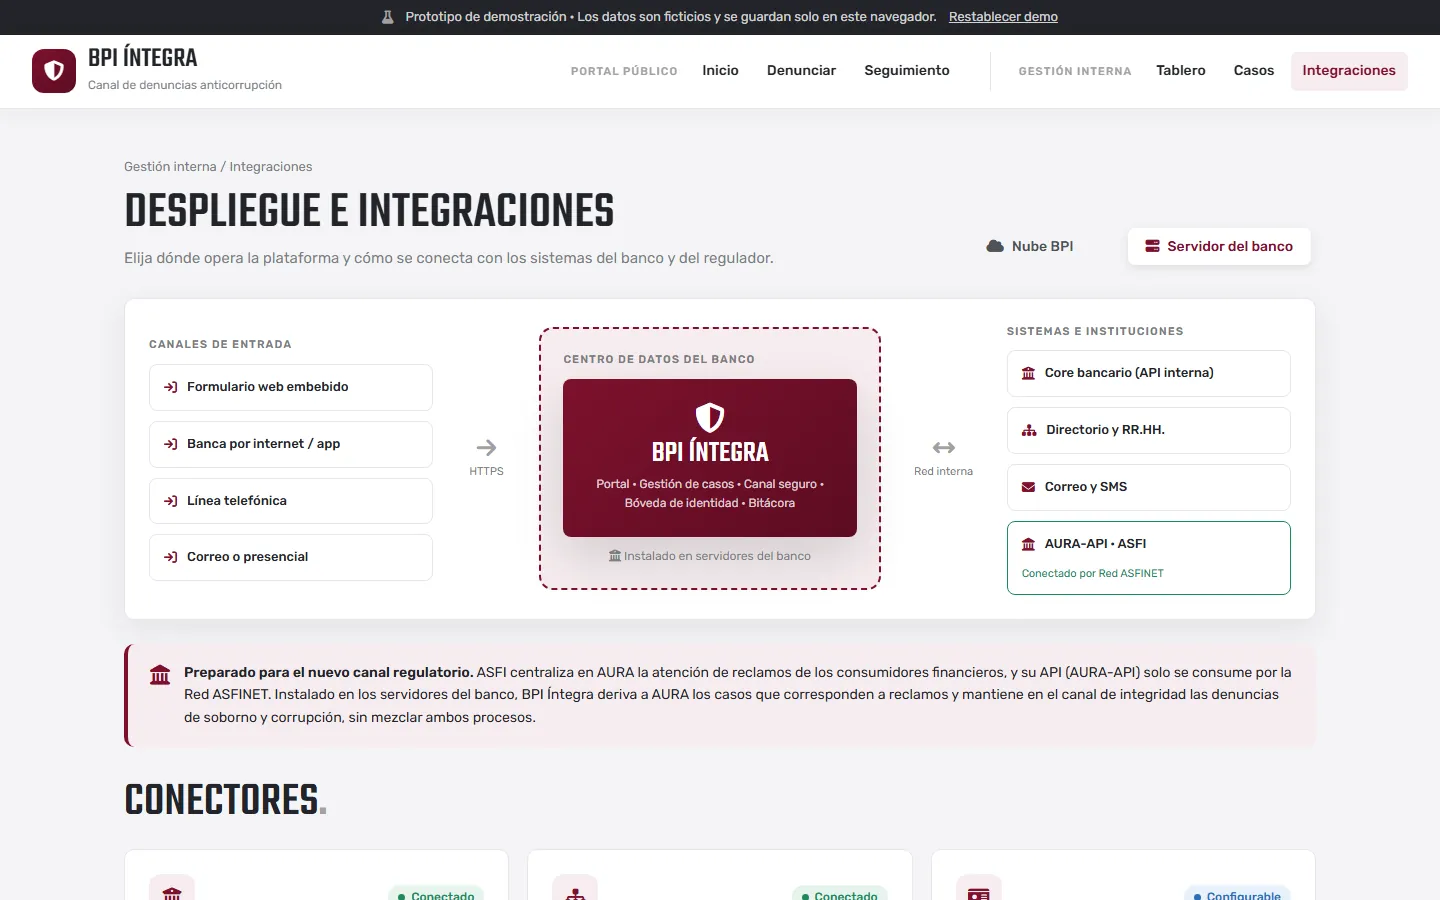Click the Correo y SMS system

click(1149, 487)
